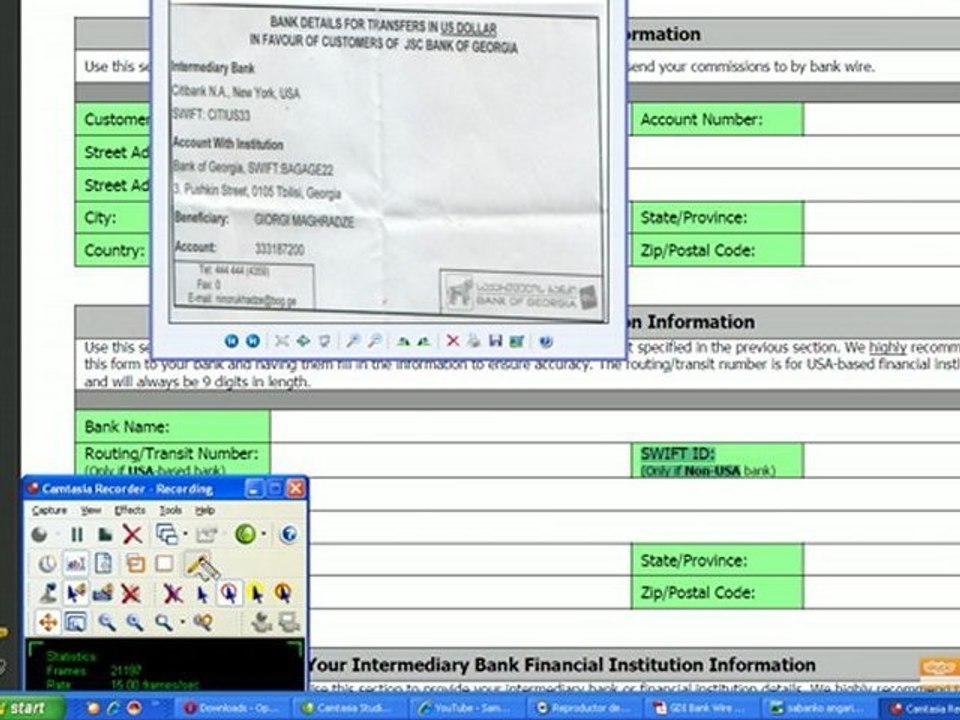
Task: Open Capture menu in Camtasia Recorder
Action: [x=49, y=510]
